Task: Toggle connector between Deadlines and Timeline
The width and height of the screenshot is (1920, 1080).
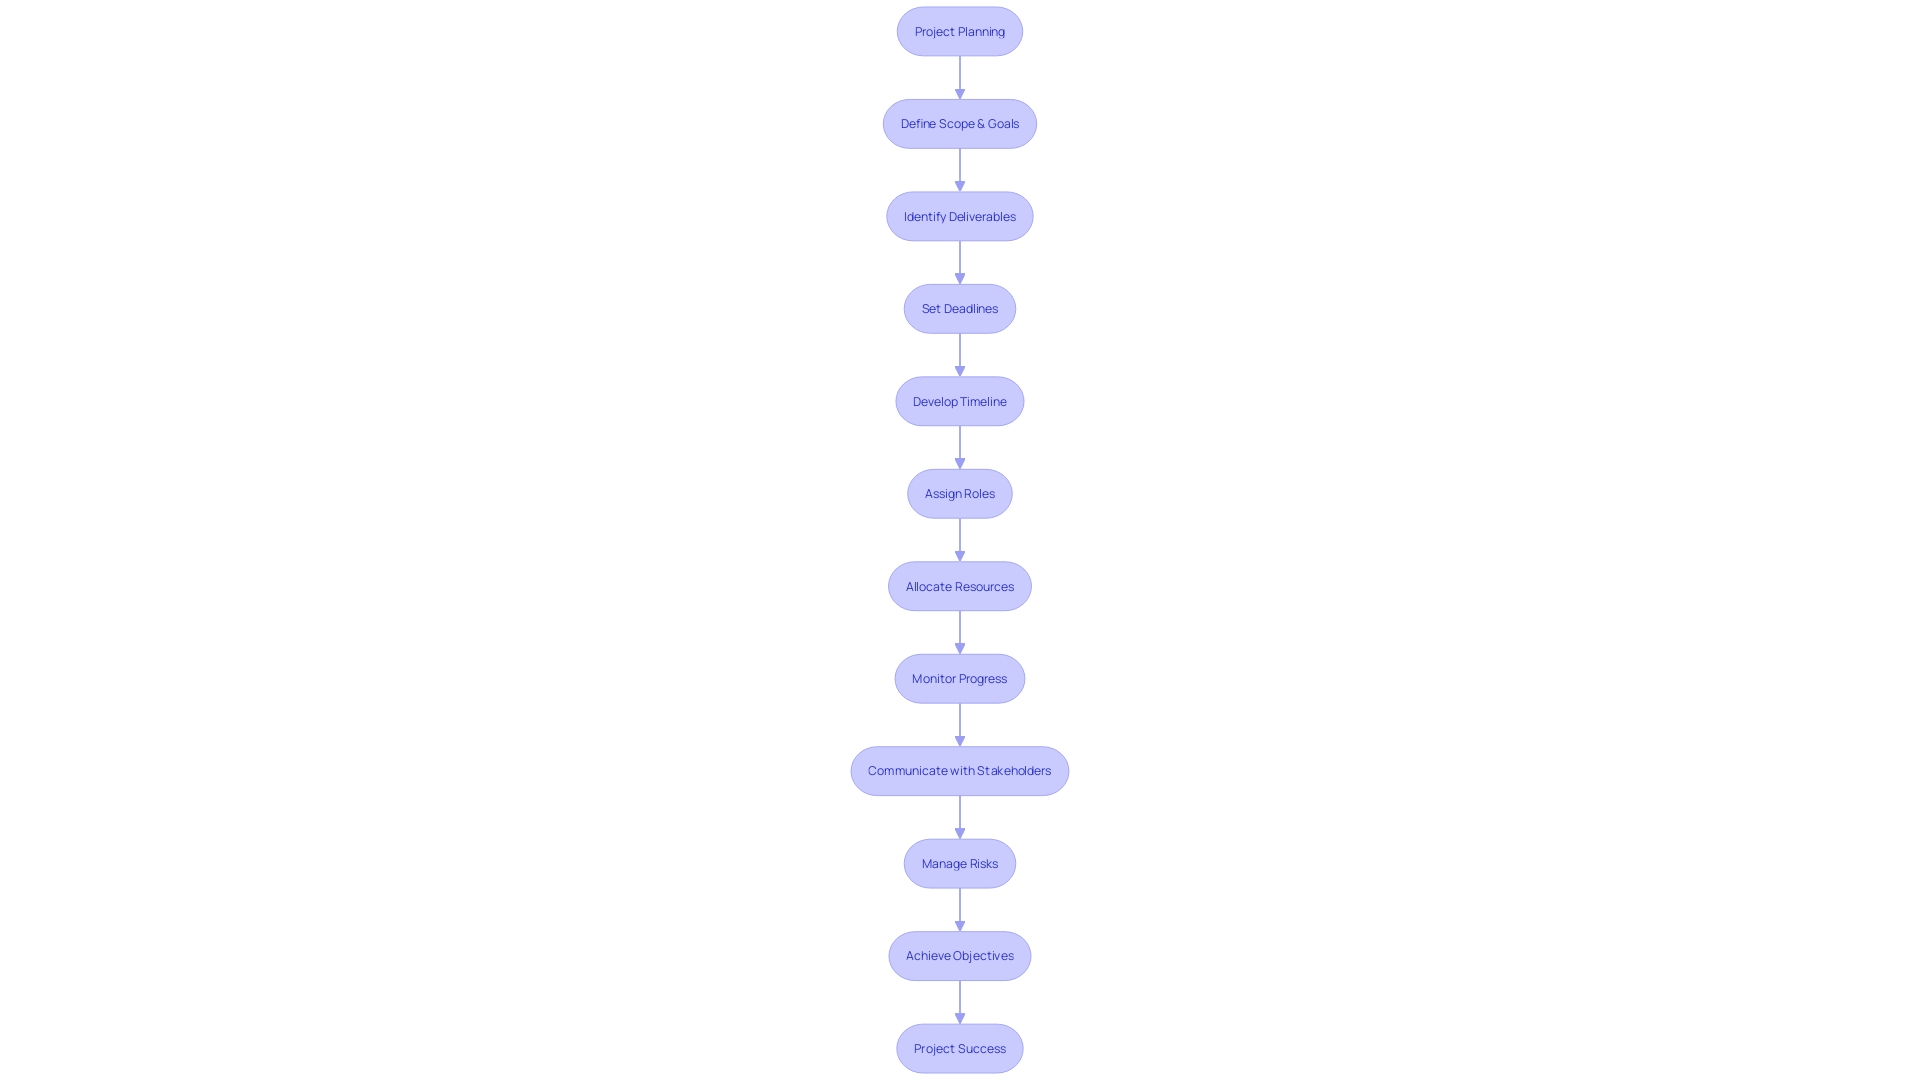Action: pyautogui.click(x=959, y=353)
